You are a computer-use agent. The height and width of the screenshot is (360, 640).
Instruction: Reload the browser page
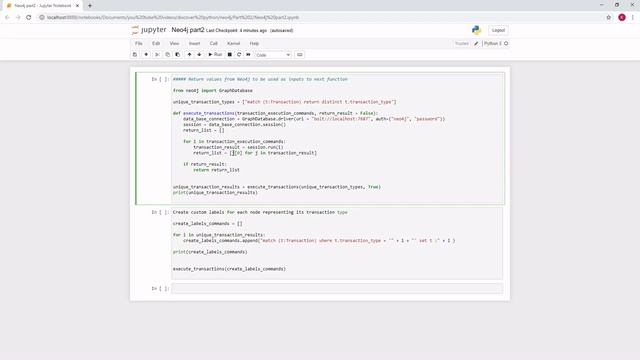[29, 18]
